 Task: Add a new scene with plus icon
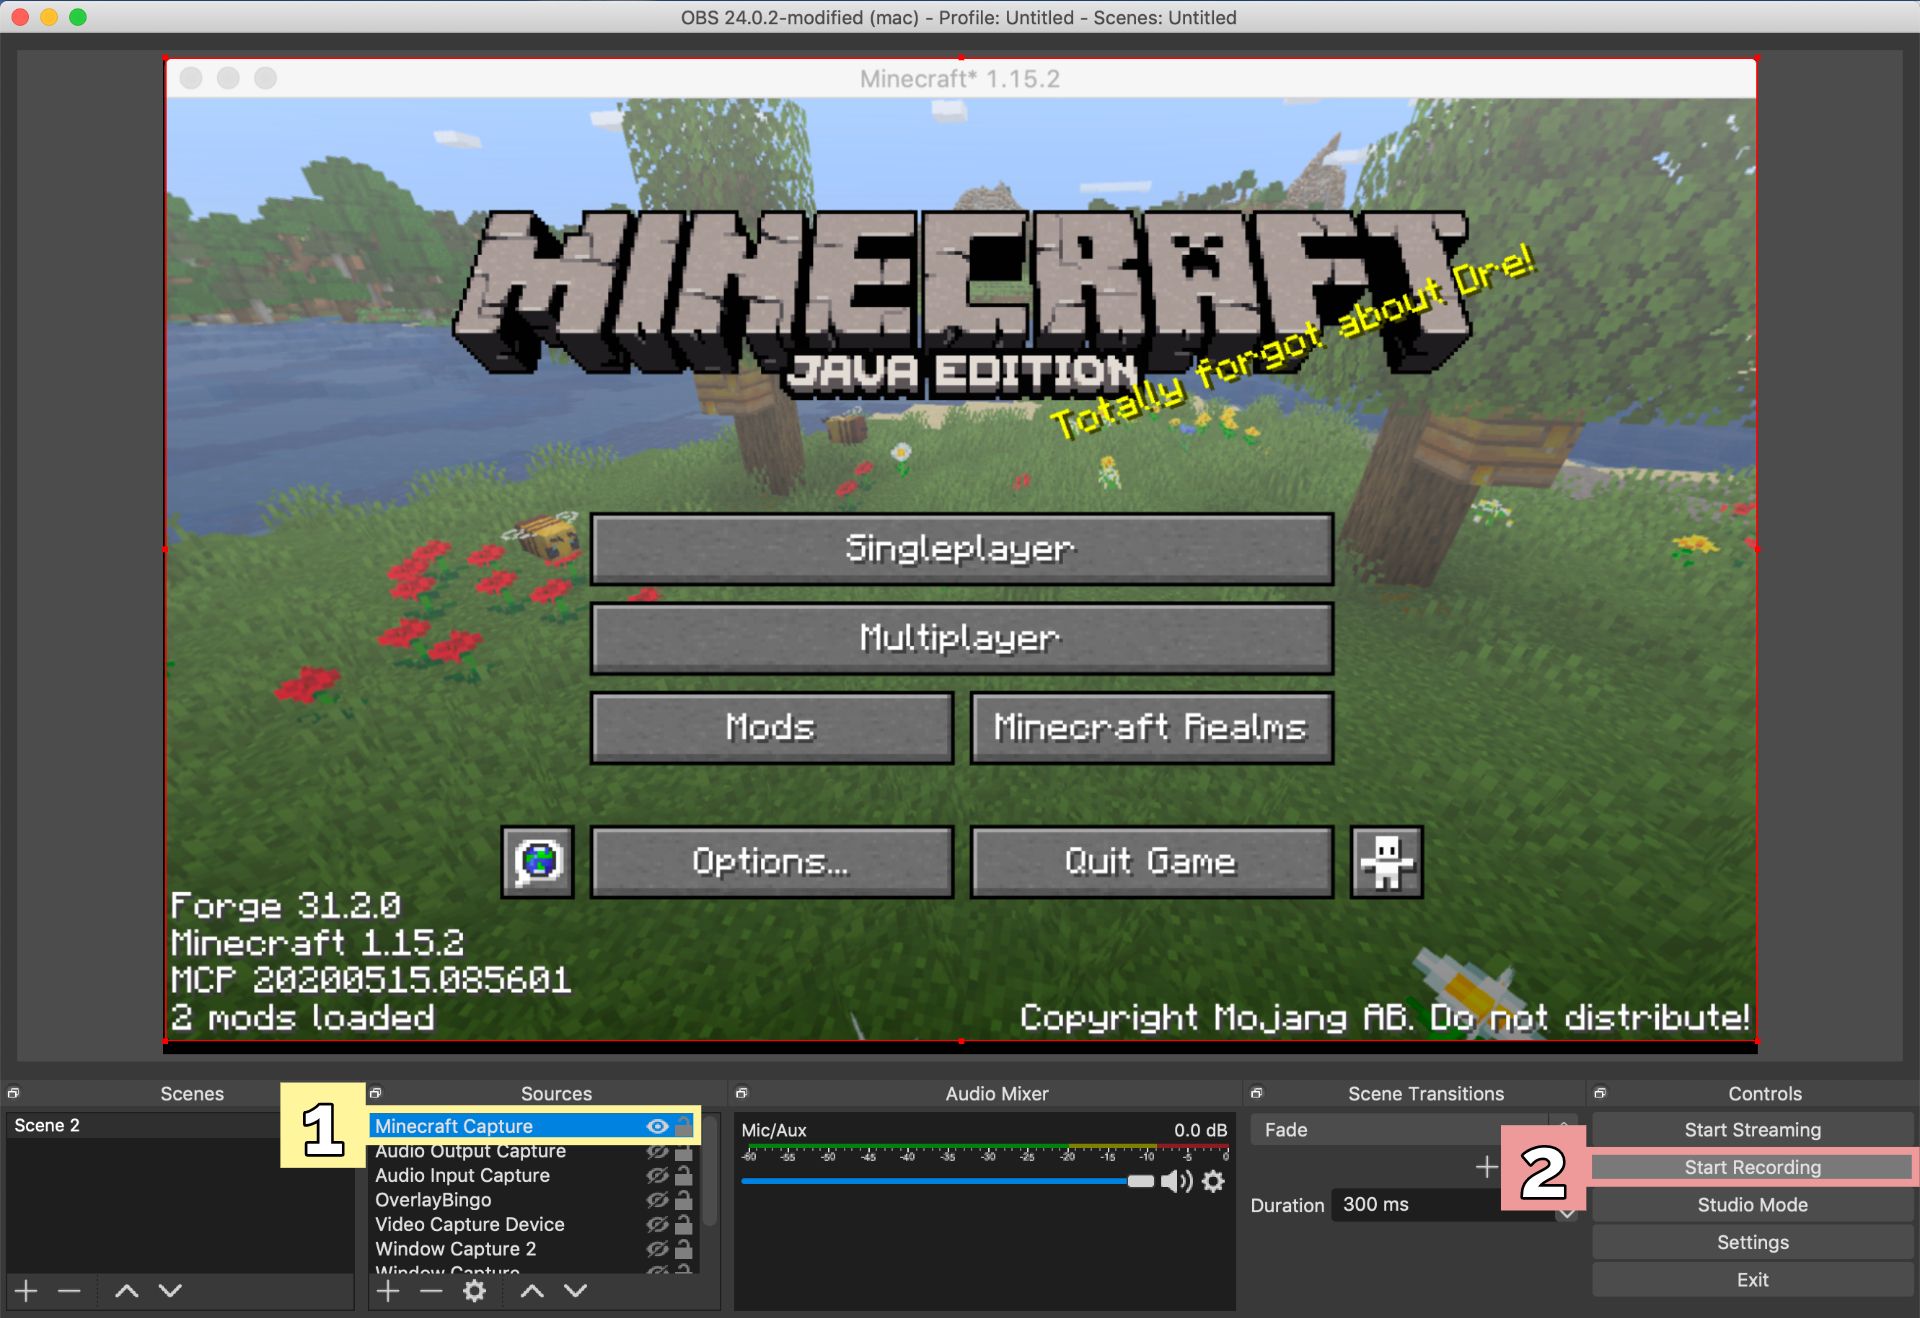click(x=26, y=1291)
